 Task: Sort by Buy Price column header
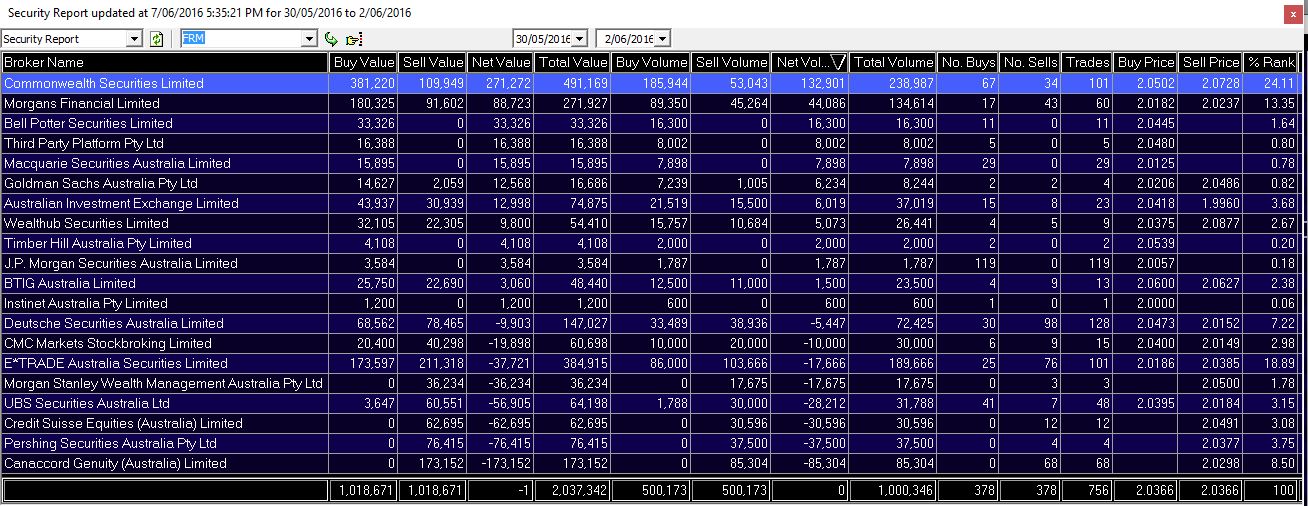tap(1147, 62)
